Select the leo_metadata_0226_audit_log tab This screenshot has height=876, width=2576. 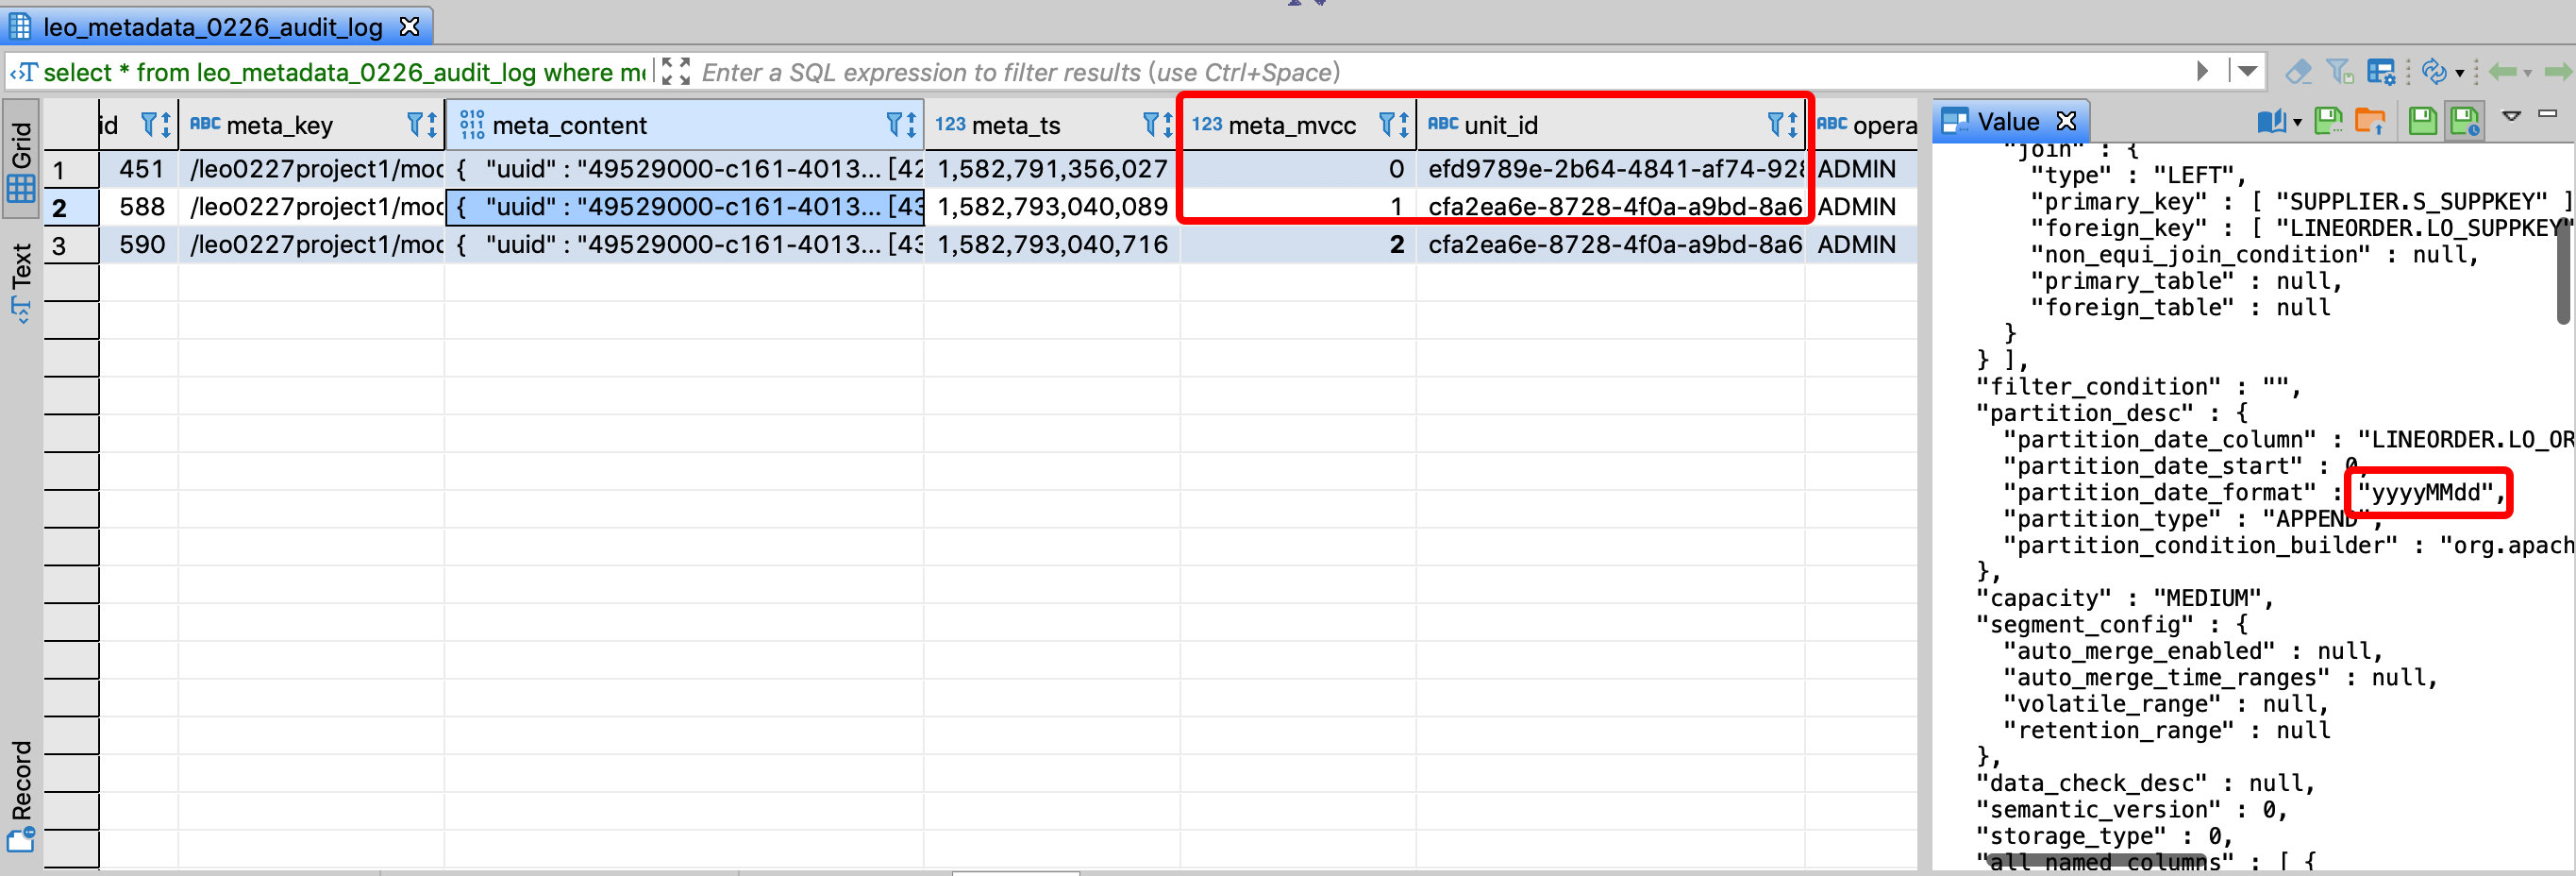click(212, 27)
